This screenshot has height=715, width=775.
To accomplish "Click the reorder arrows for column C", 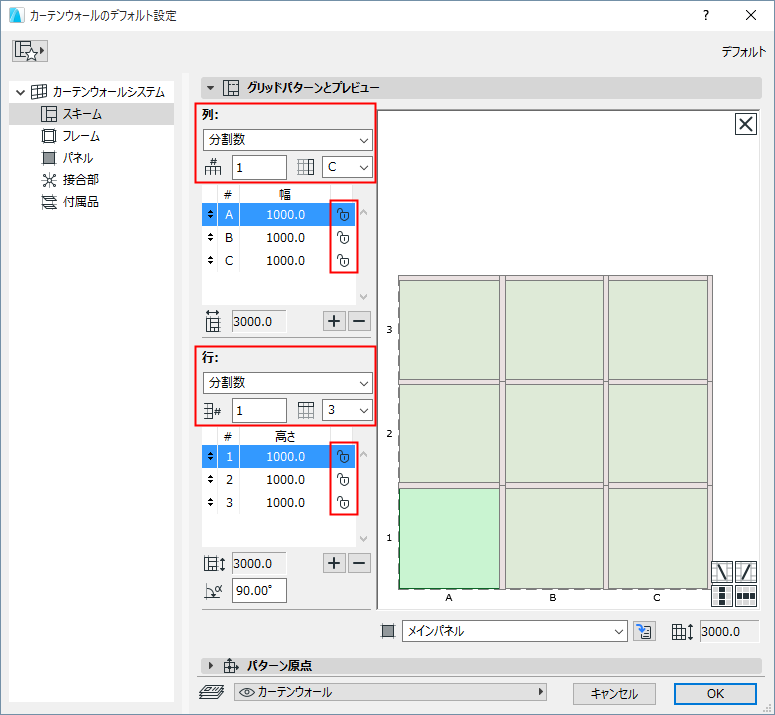I will 211,260.
